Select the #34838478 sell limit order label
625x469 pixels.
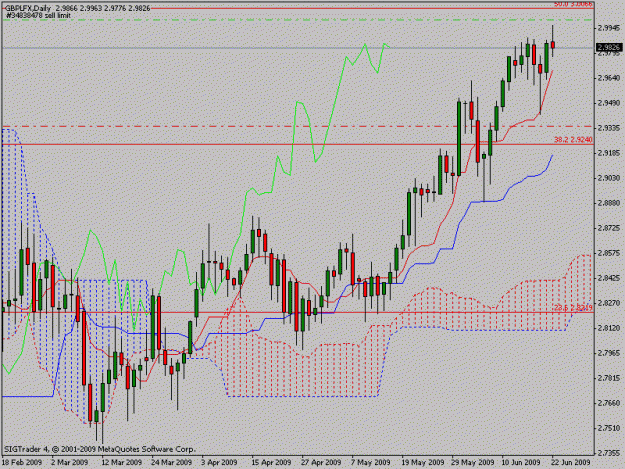pos(38,16)
